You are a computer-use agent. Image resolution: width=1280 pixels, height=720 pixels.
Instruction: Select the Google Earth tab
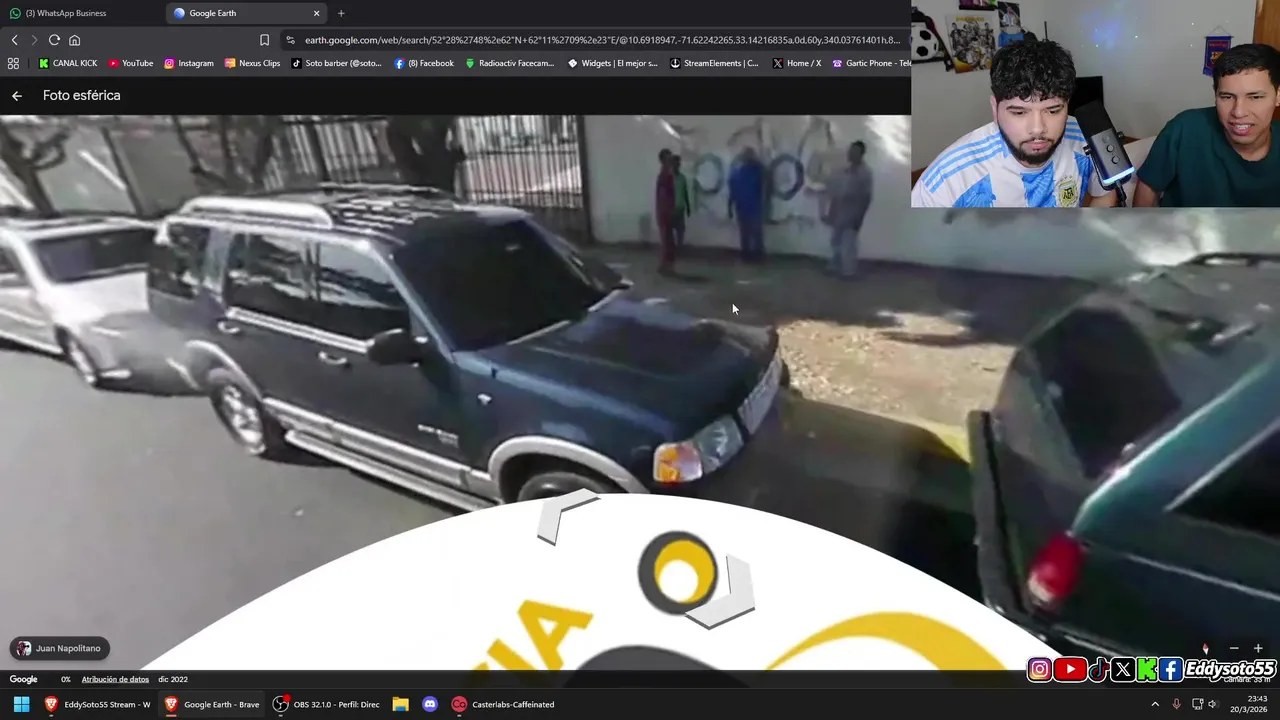coord(246,13)
